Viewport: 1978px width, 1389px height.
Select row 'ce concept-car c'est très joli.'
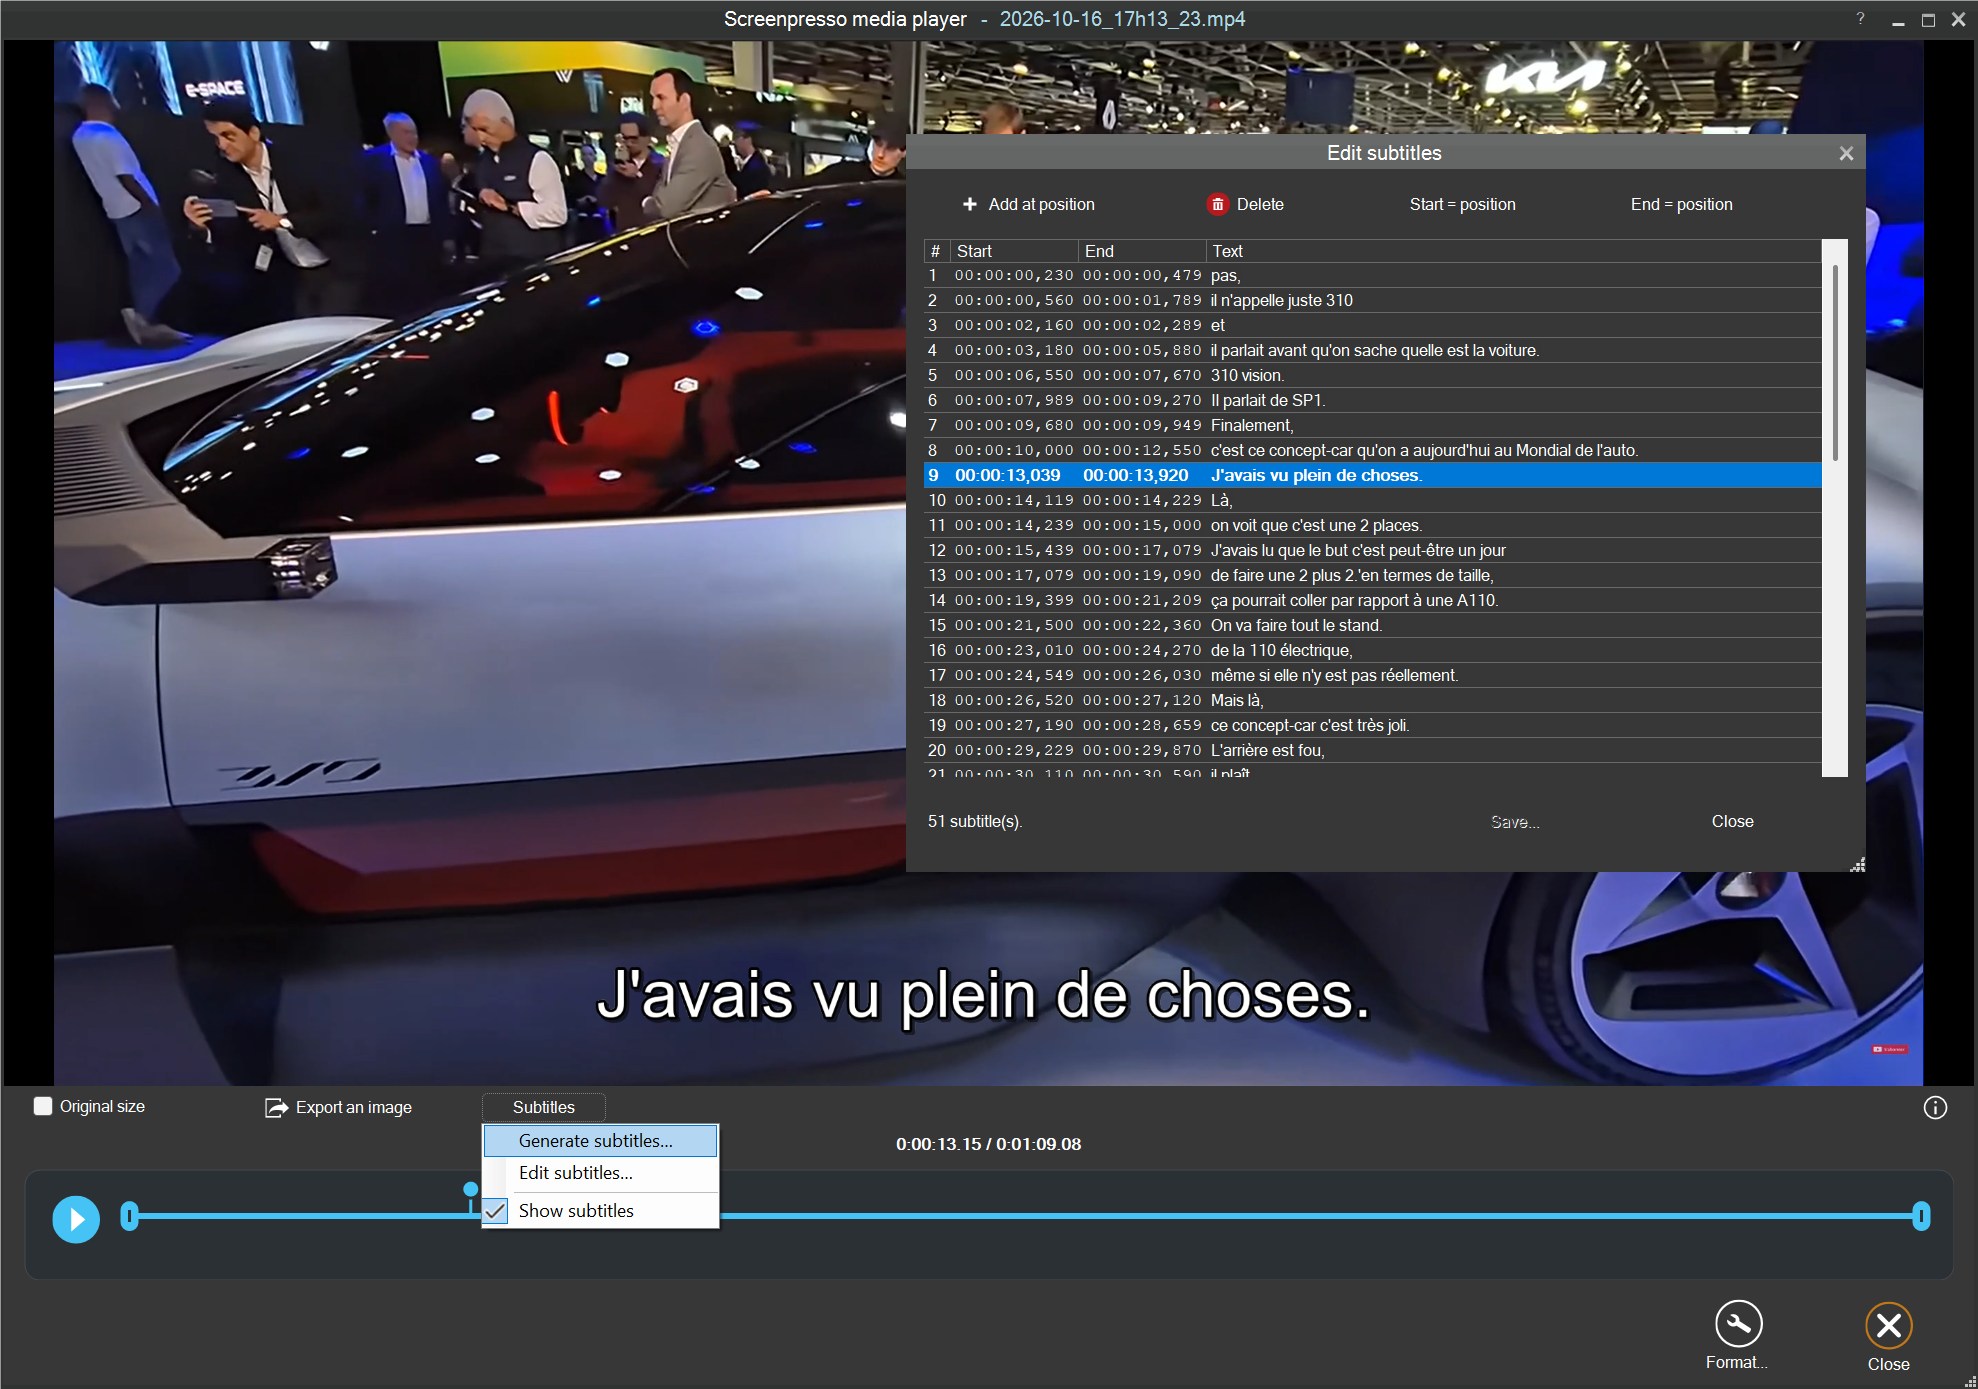tap(1372, 725)
